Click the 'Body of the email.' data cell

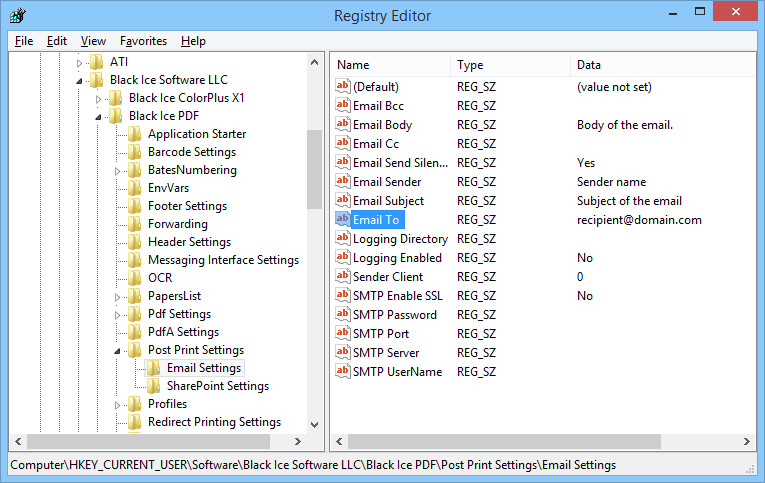(x=625, y=125)
